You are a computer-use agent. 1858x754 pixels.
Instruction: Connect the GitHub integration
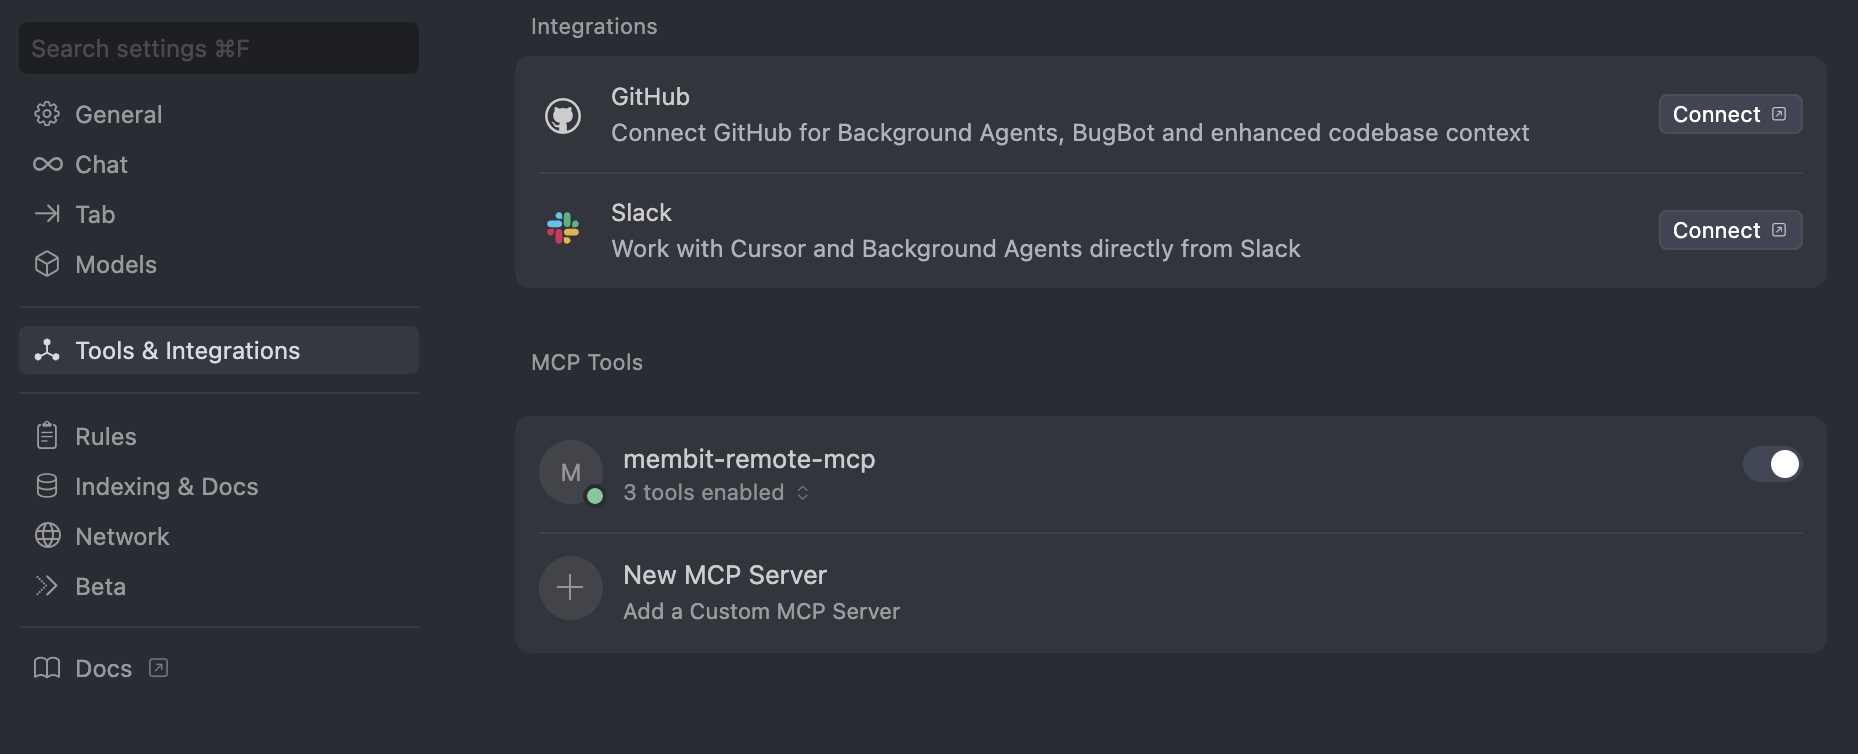point(1730,114)
